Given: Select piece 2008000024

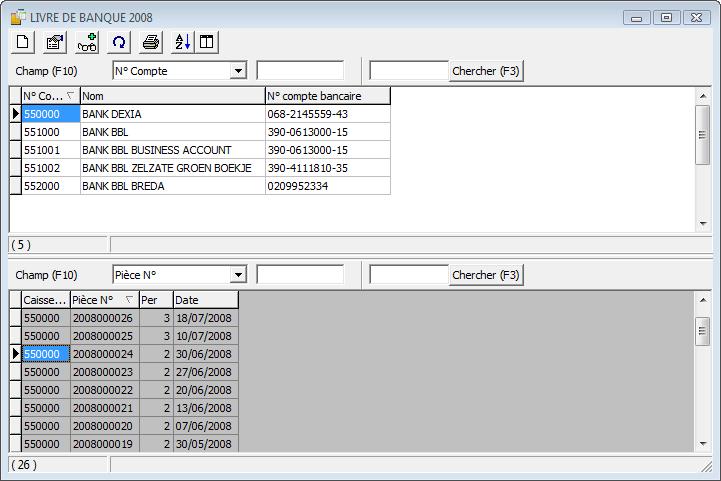Looking at the screenshot, I should 104,354.
